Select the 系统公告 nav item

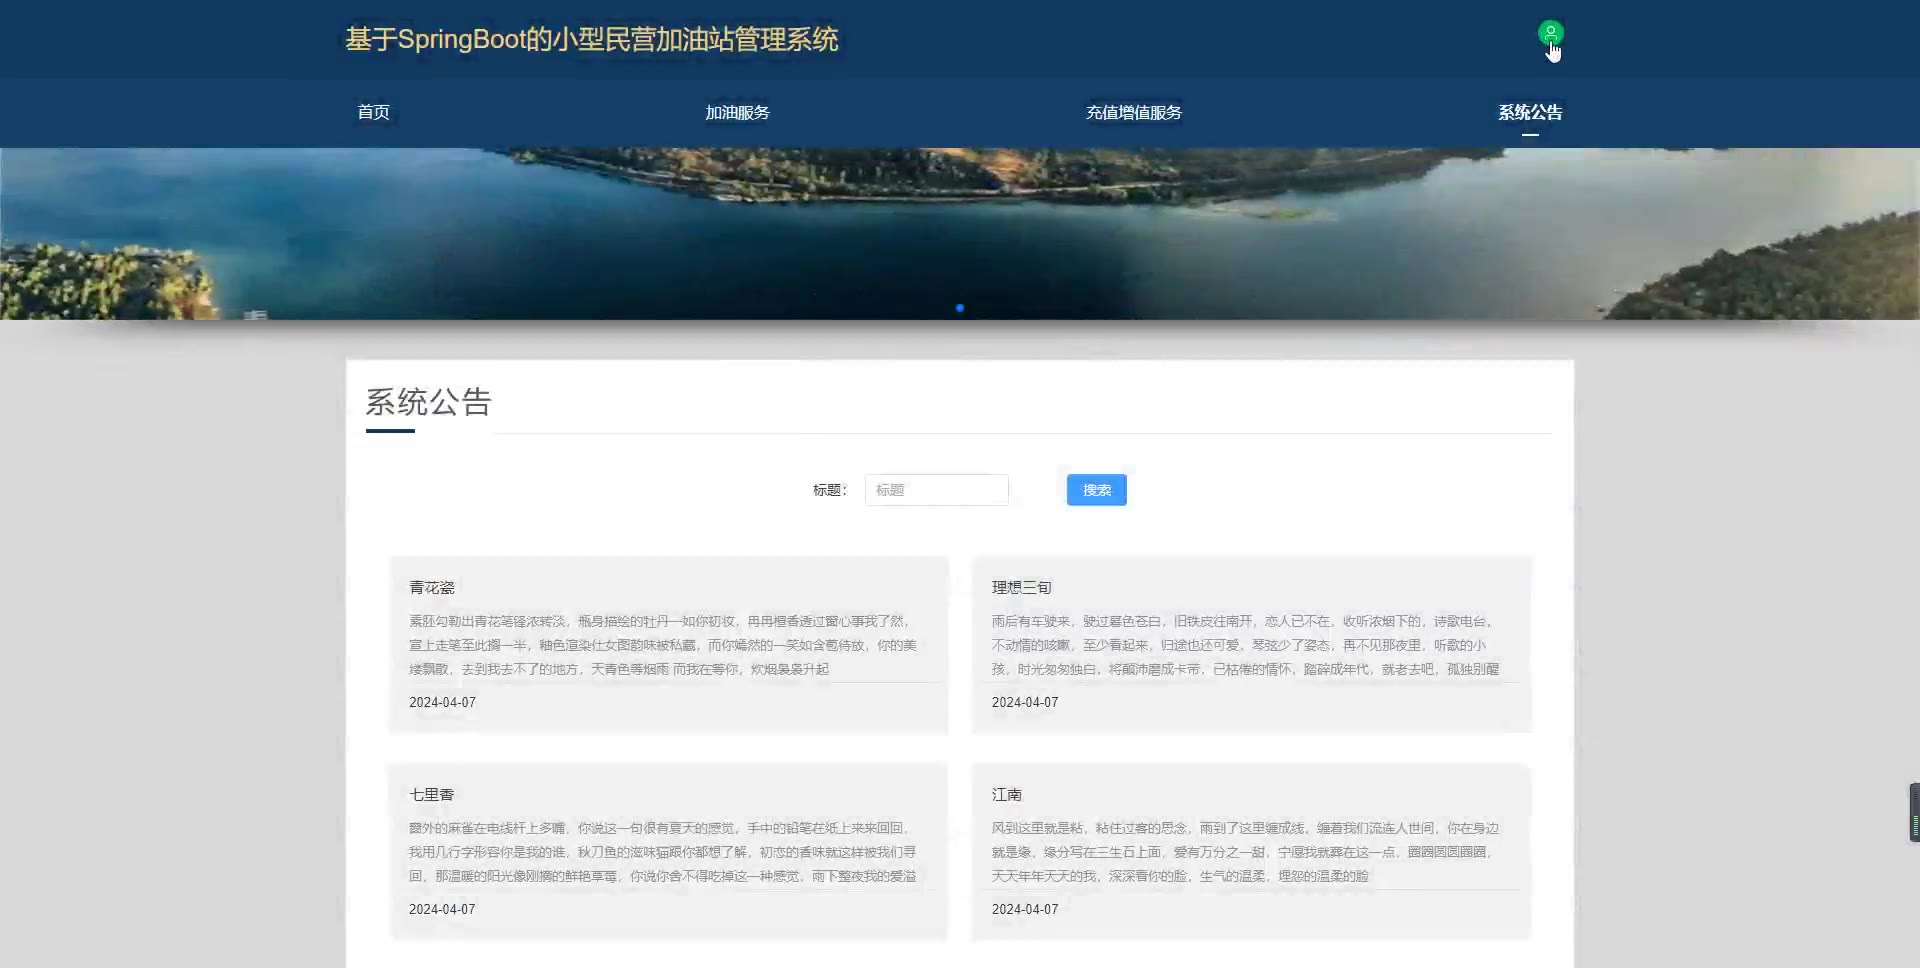(1530, 112)
